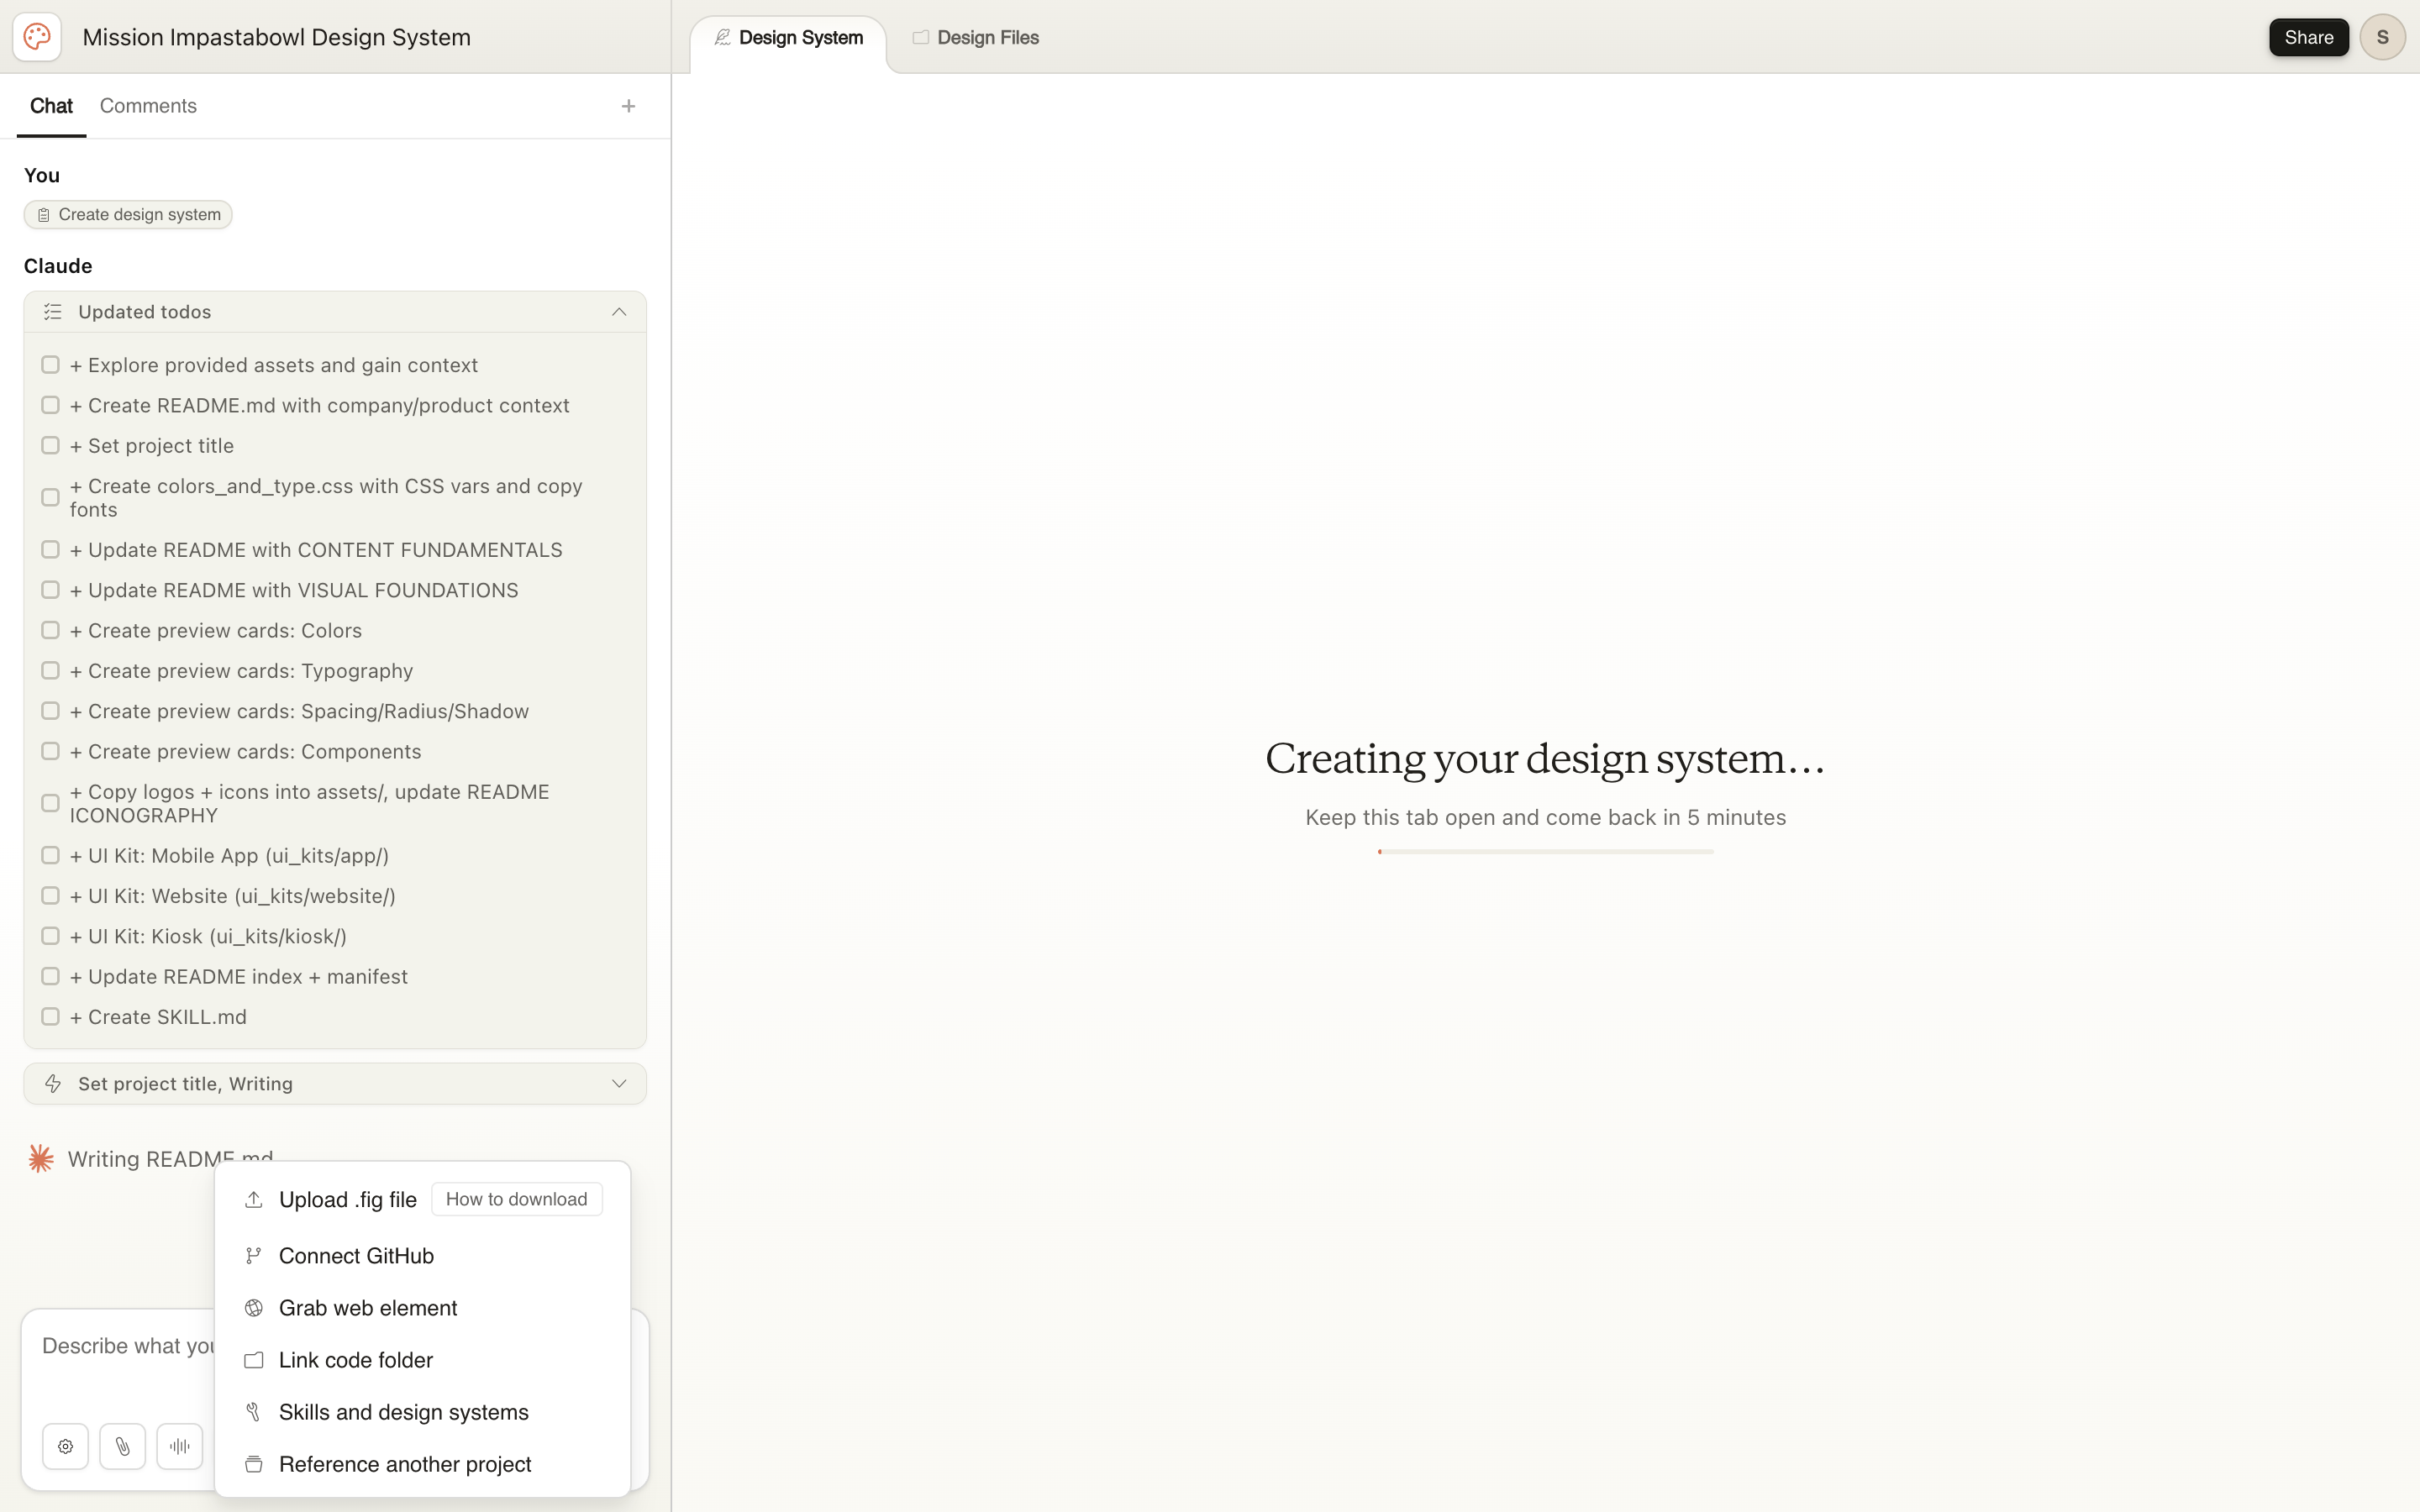Screen dimensions: 2420x1512
Task: Click the Mission Impastabowl Design System title
Action: pos(277,37)
